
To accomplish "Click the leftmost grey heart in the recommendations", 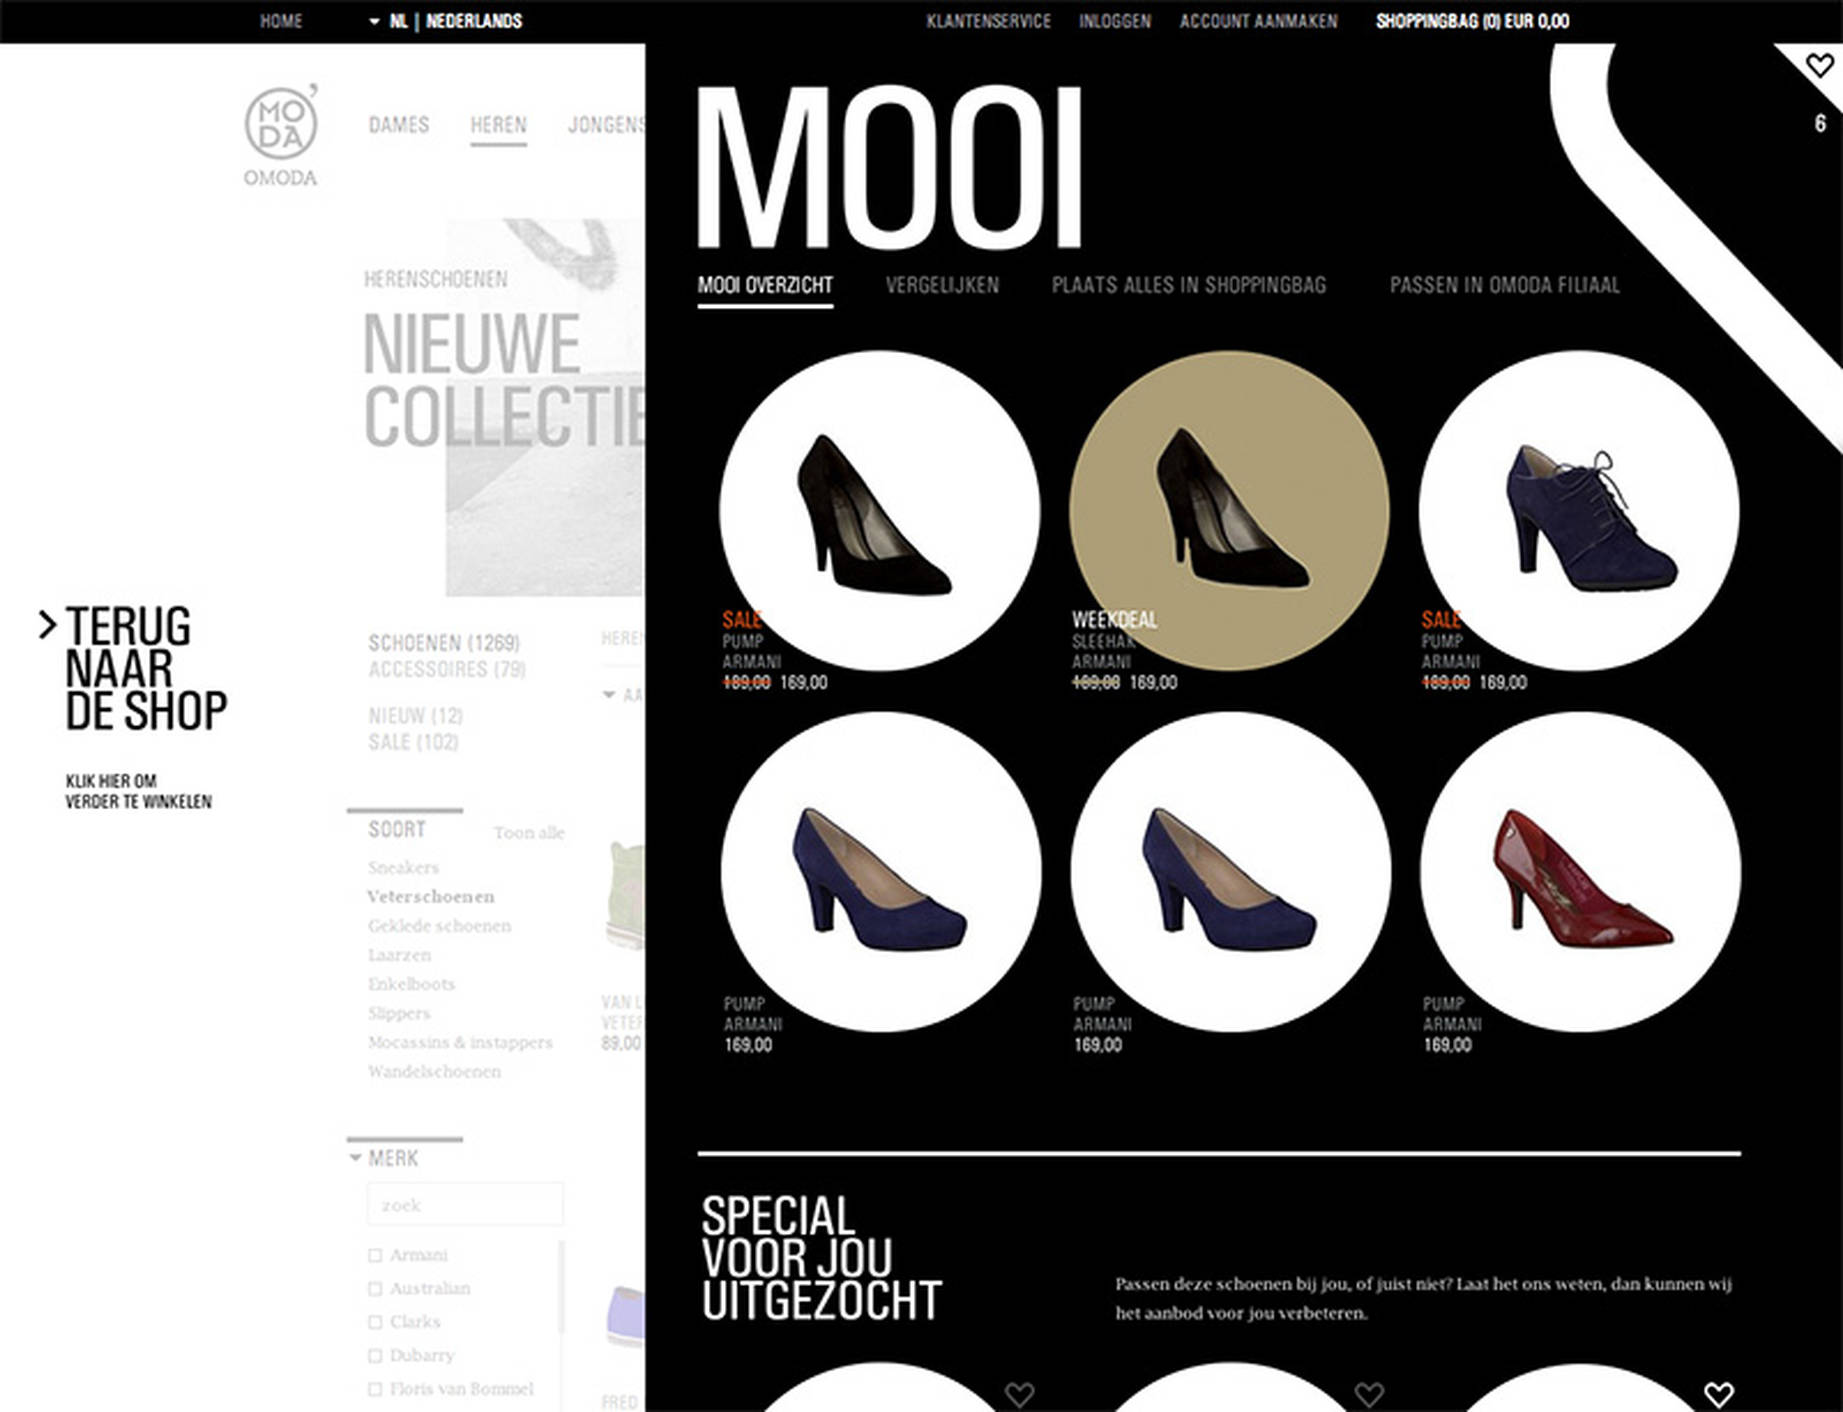I will 1019,1393.
